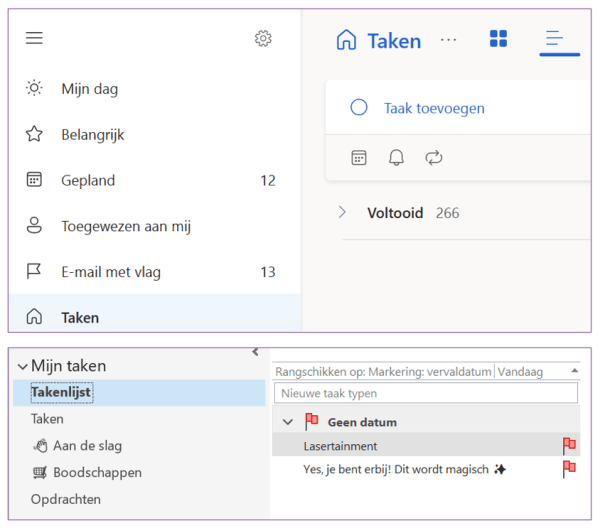Open E-mail met vlag list

[x=155, y=272]
